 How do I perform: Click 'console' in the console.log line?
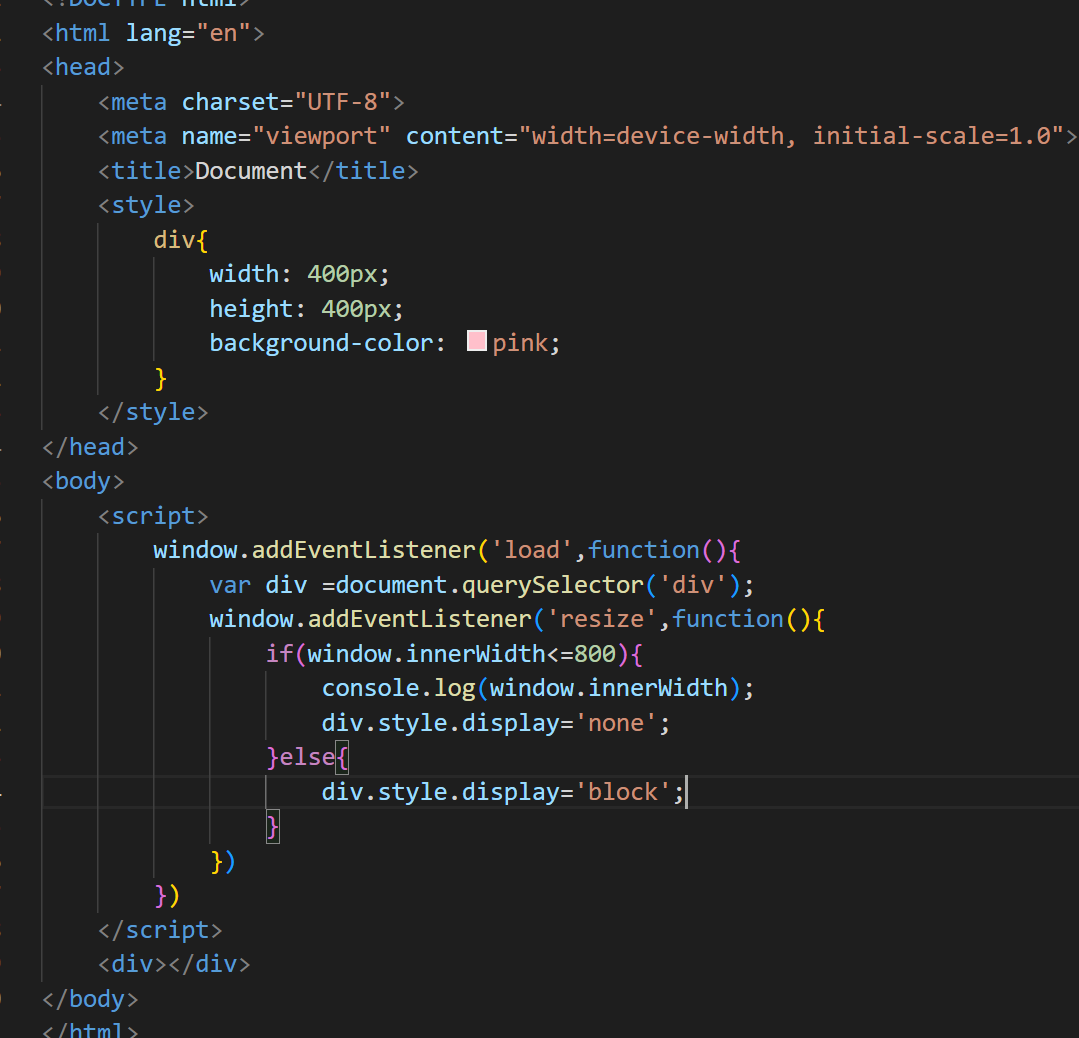point(370,688)
